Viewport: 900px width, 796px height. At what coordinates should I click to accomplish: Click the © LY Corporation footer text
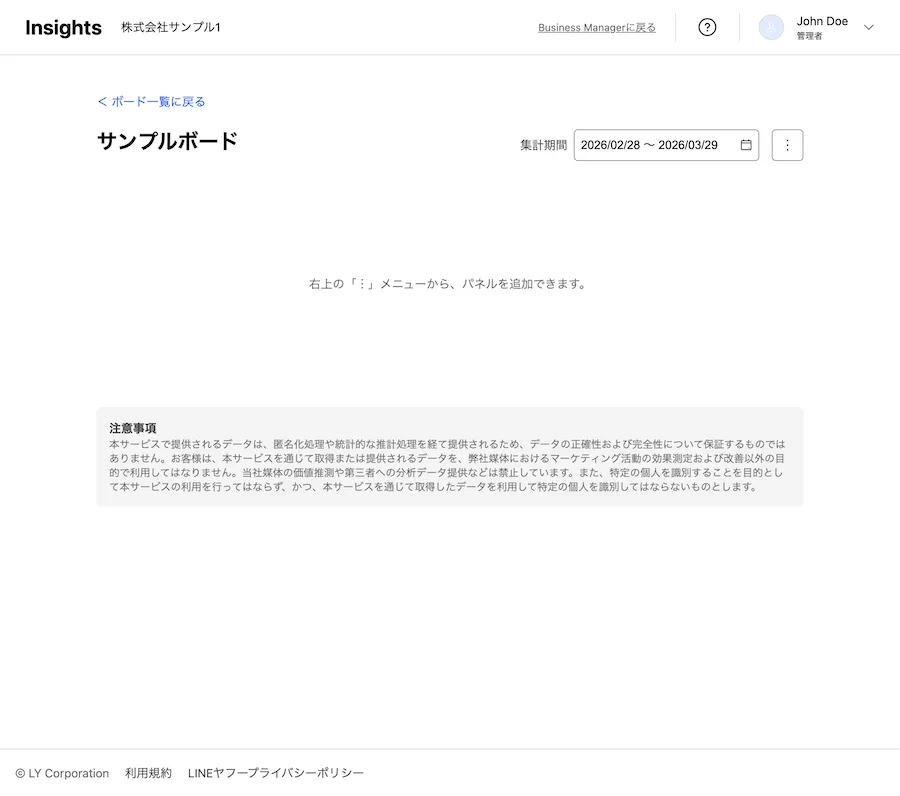[x=62, y=773]
